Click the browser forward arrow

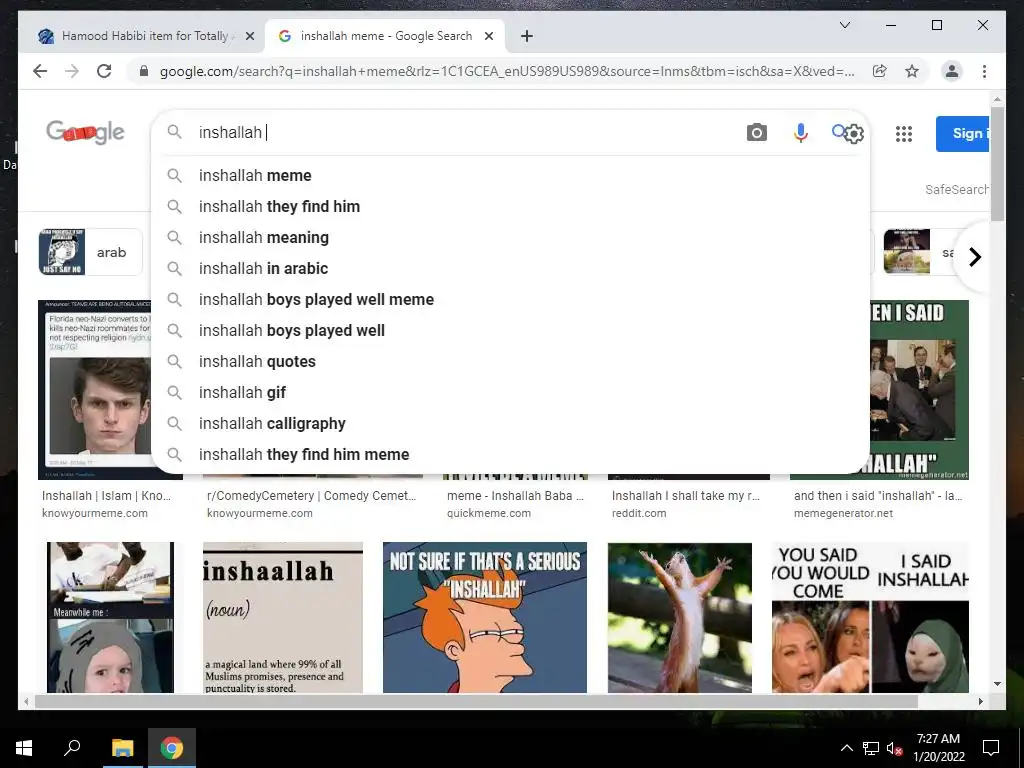(72, 71)
